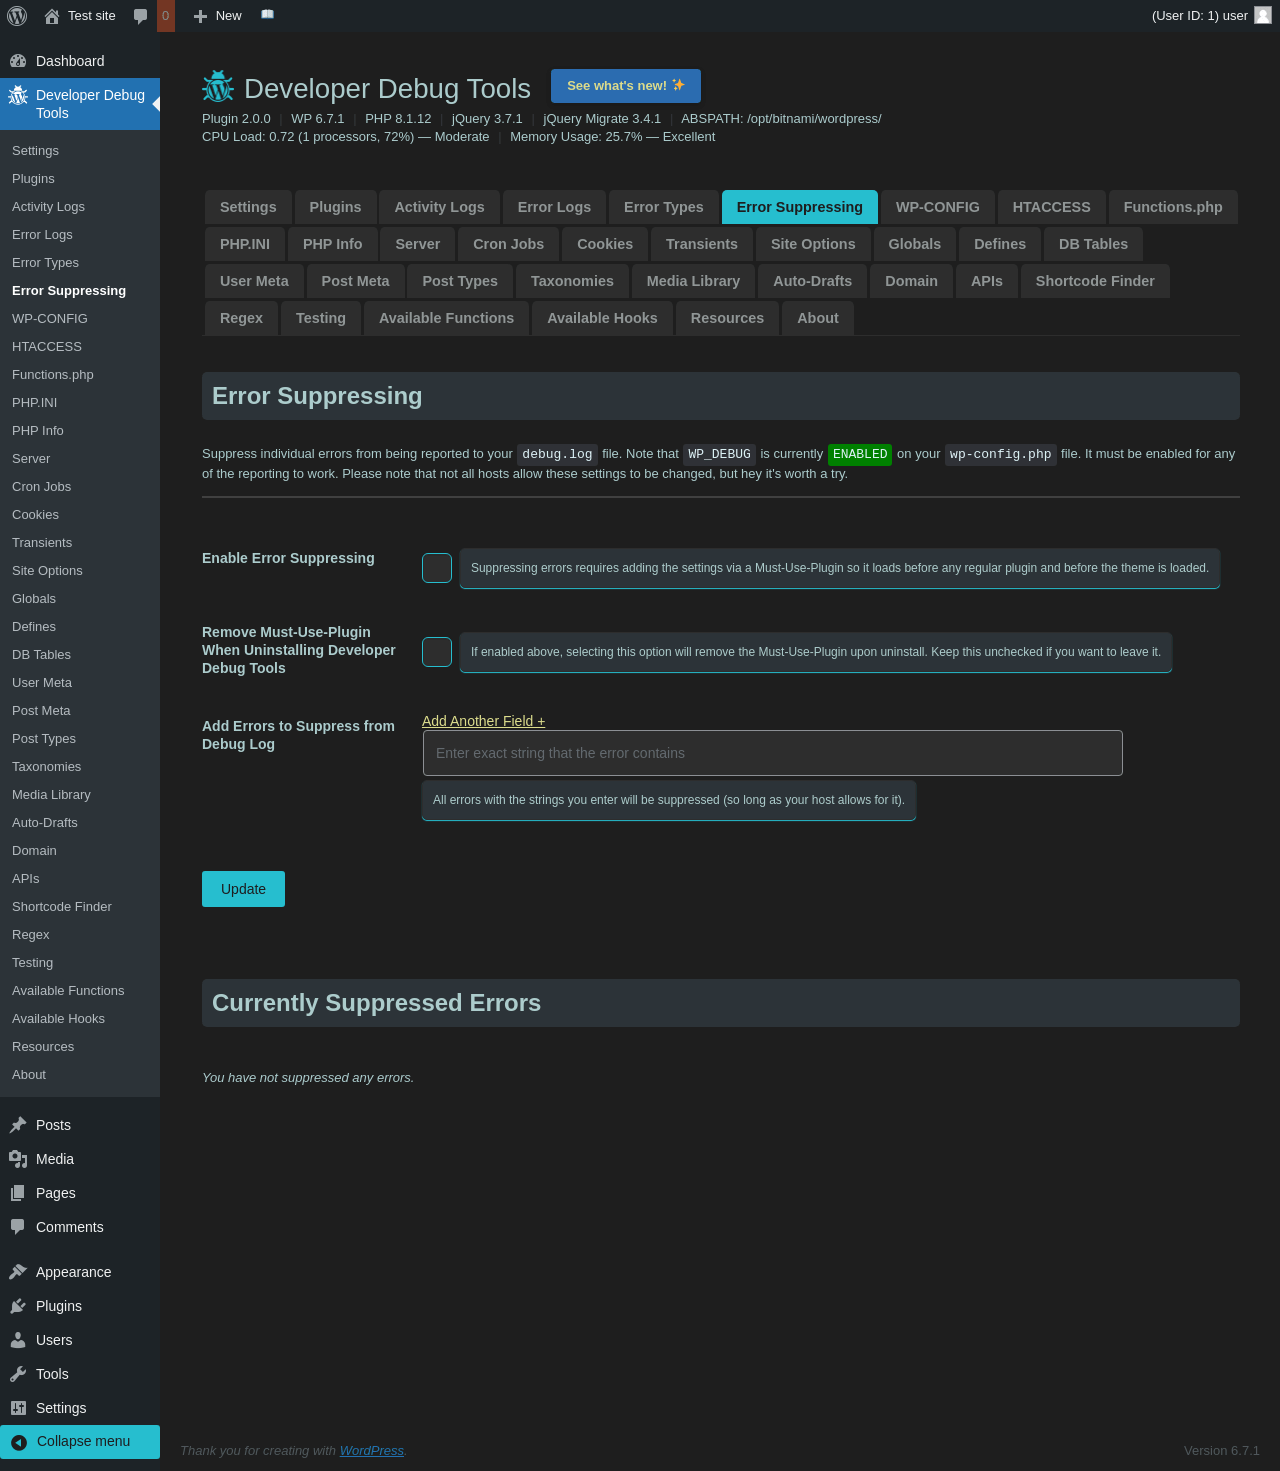The height and width of the screenshot is (1471, 1280).
Task: Expand the Settings menu in the sidebar
Action: 60,1408
